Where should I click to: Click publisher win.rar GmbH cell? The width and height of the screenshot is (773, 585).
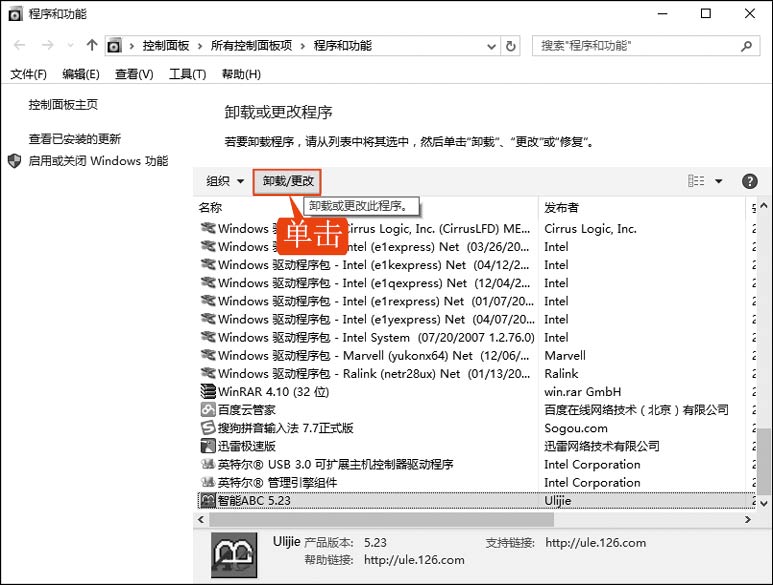click(583, 392)
